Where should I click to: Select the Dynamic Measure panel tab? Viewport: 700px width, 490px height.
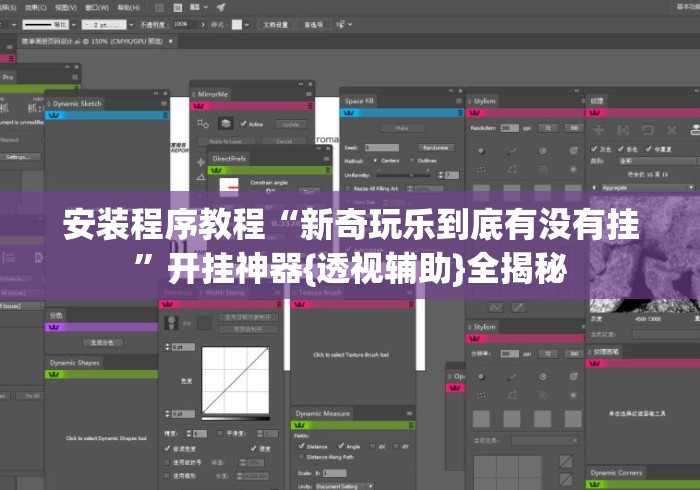[x=322, y=413]
